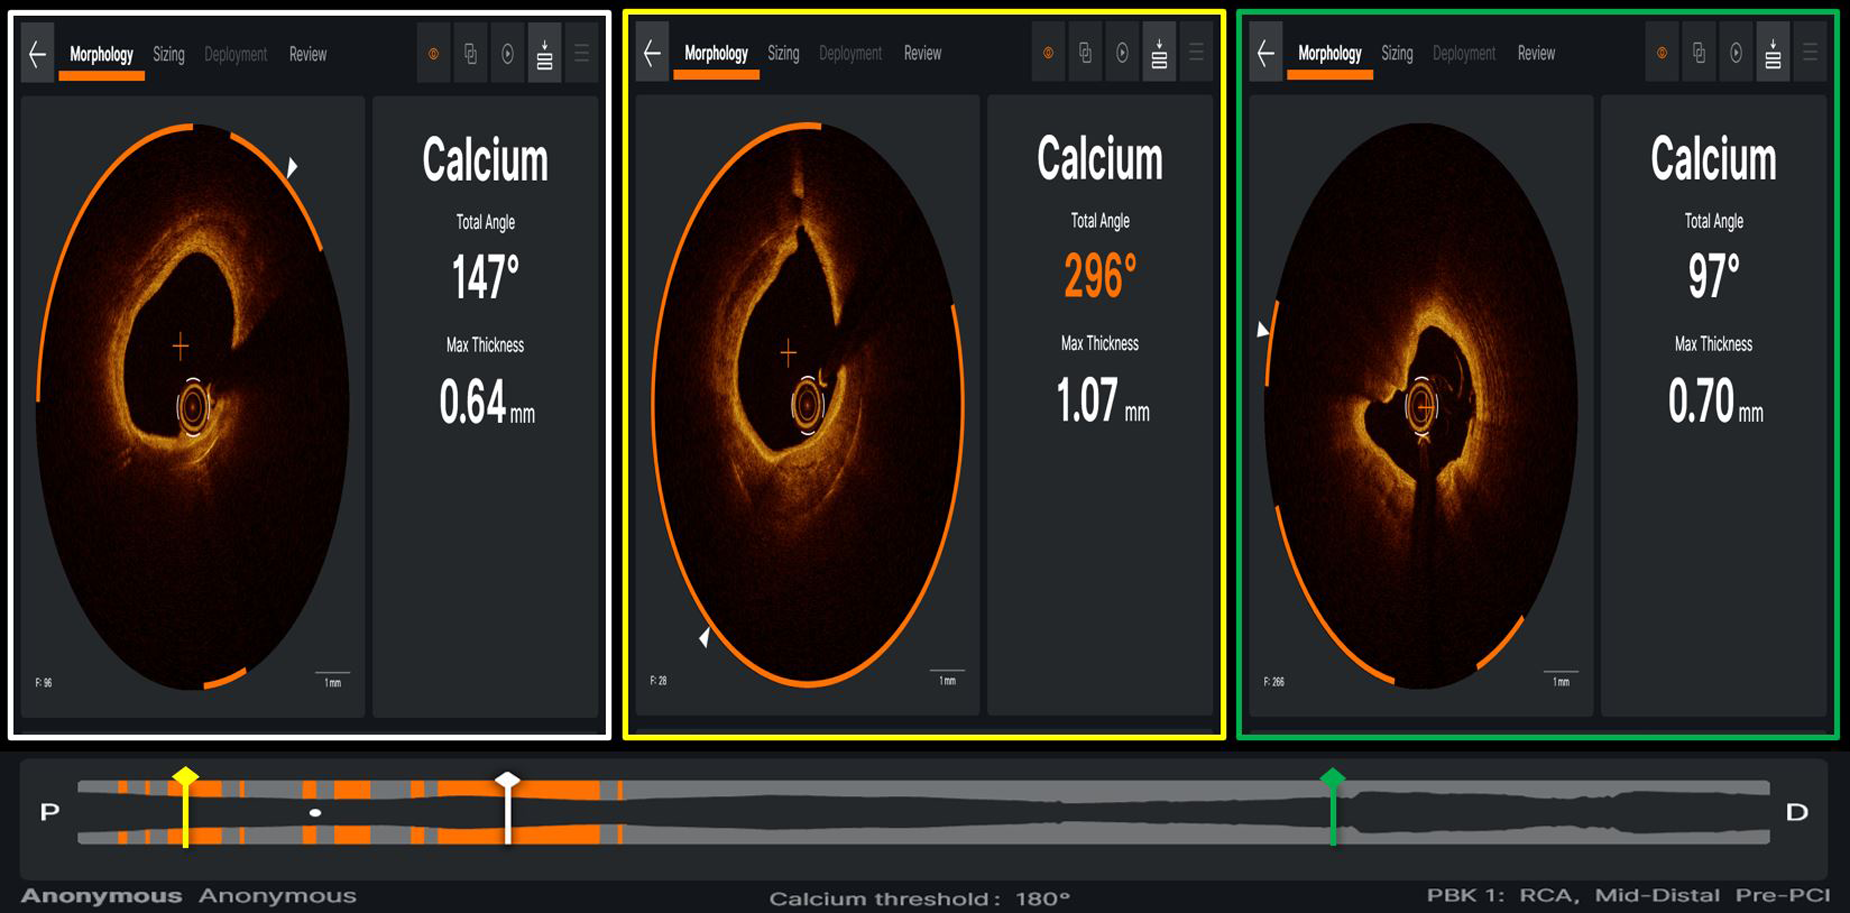The height and width of the screenshot is (913, 1850).
Task: Click the copy/compare icon in the yellow-framed panel
Action: click(x=1085, y=54)
